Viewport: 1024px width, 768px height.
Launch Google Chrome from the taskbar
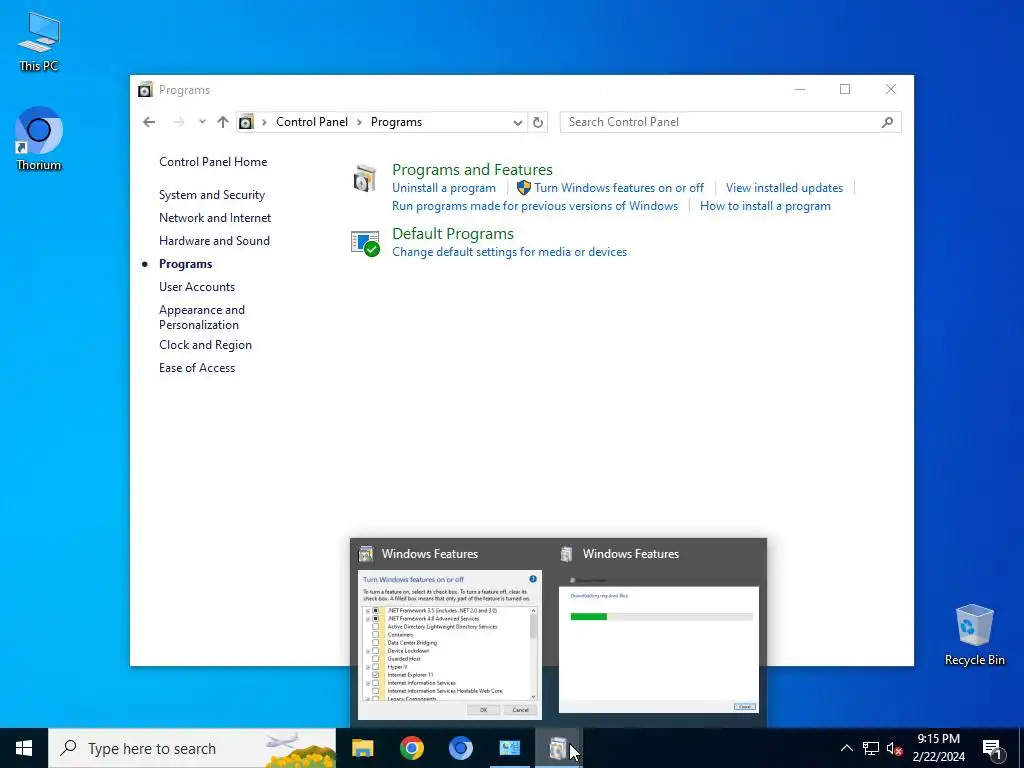coord(411,748)
